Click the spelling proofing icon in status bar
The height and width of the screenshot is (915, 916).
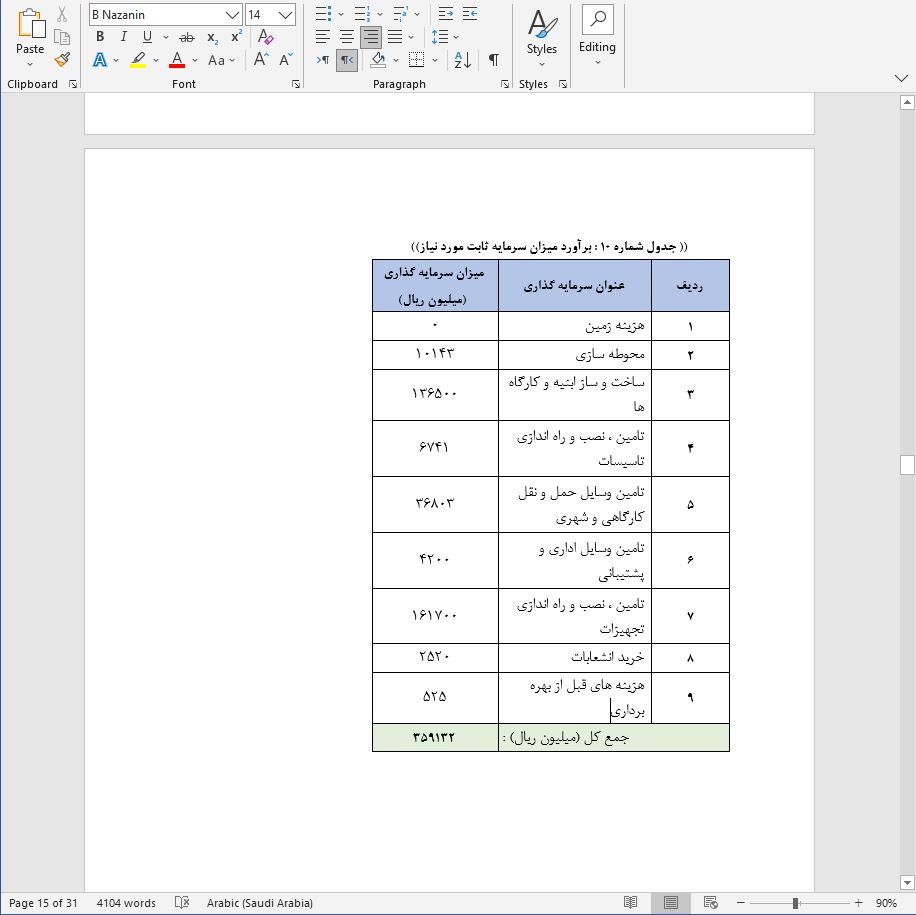(x=182, y=903)
